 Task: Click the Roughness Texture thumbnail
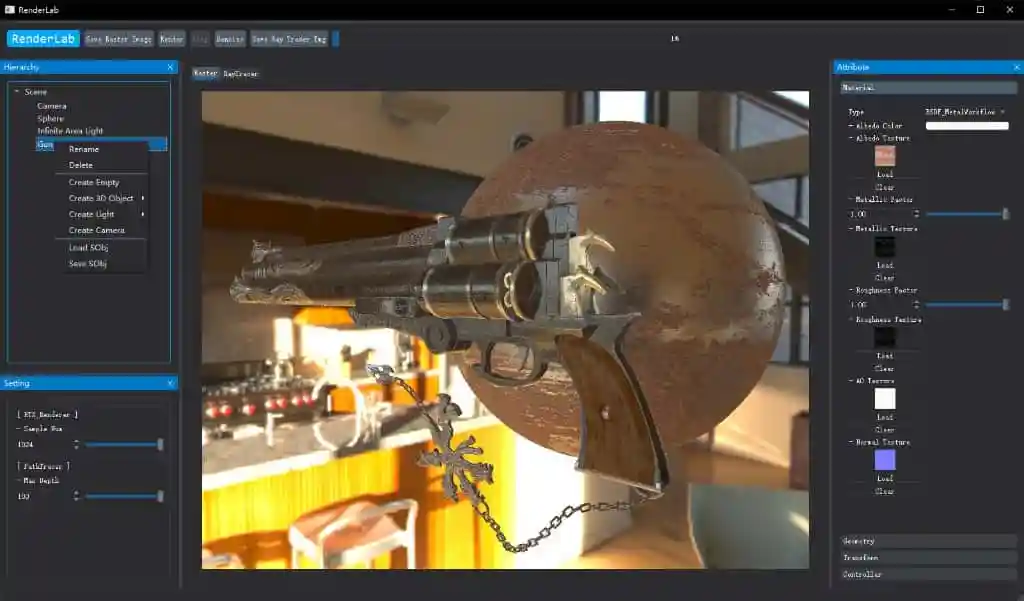(x=885, y=337)
